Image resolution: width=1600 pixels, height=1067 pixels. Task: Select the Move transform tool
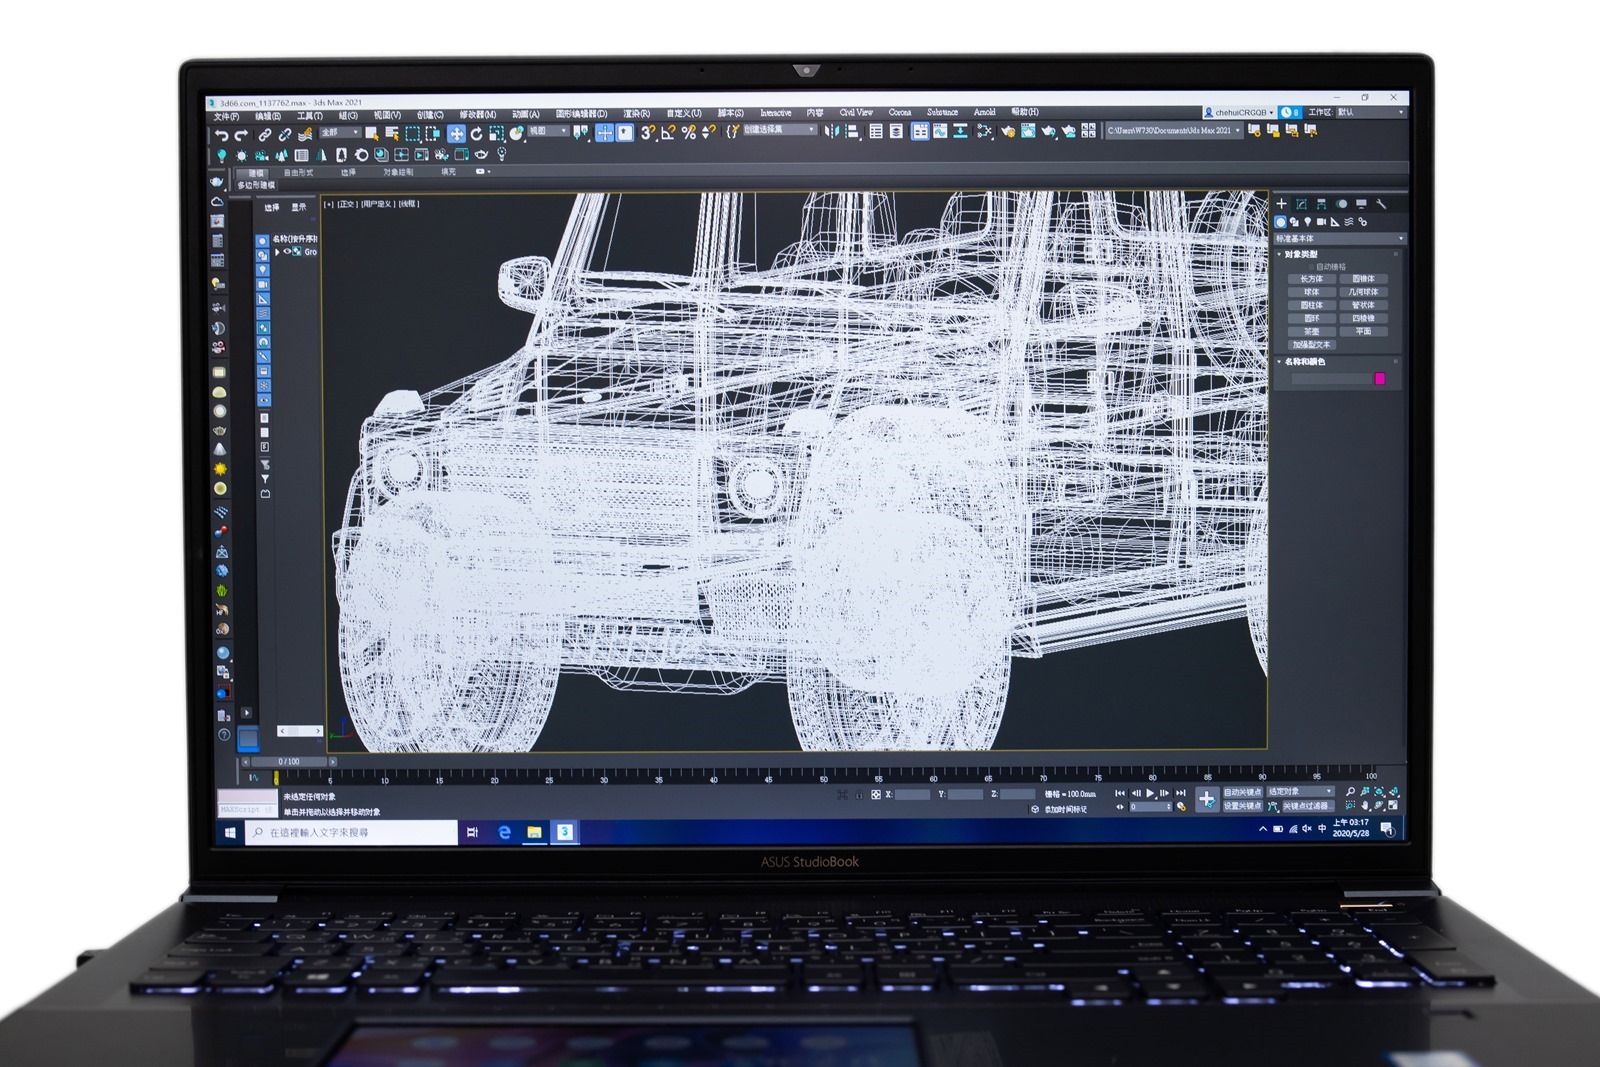456,133
